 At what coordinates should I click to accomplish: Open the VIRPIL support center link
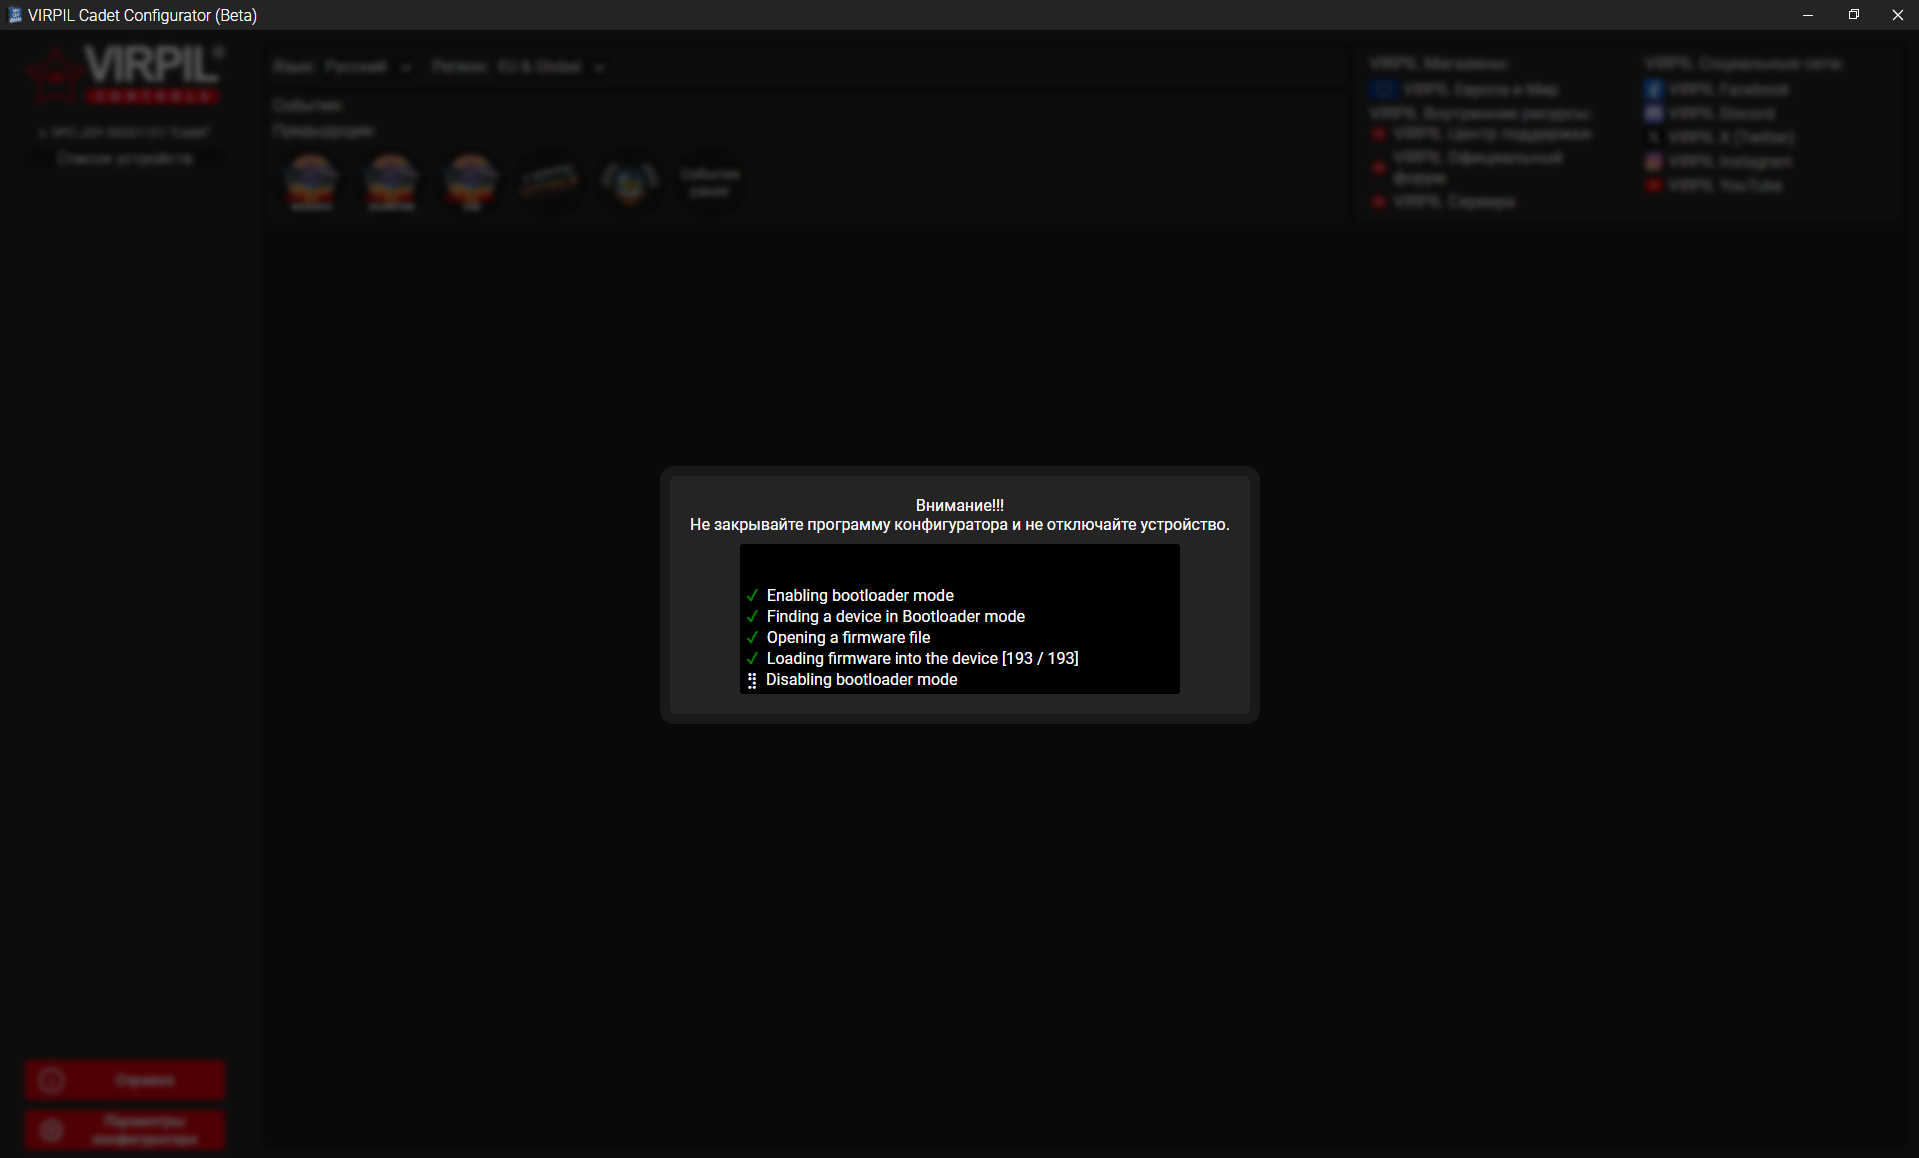pyautogui.click(x=1491, y=134)
